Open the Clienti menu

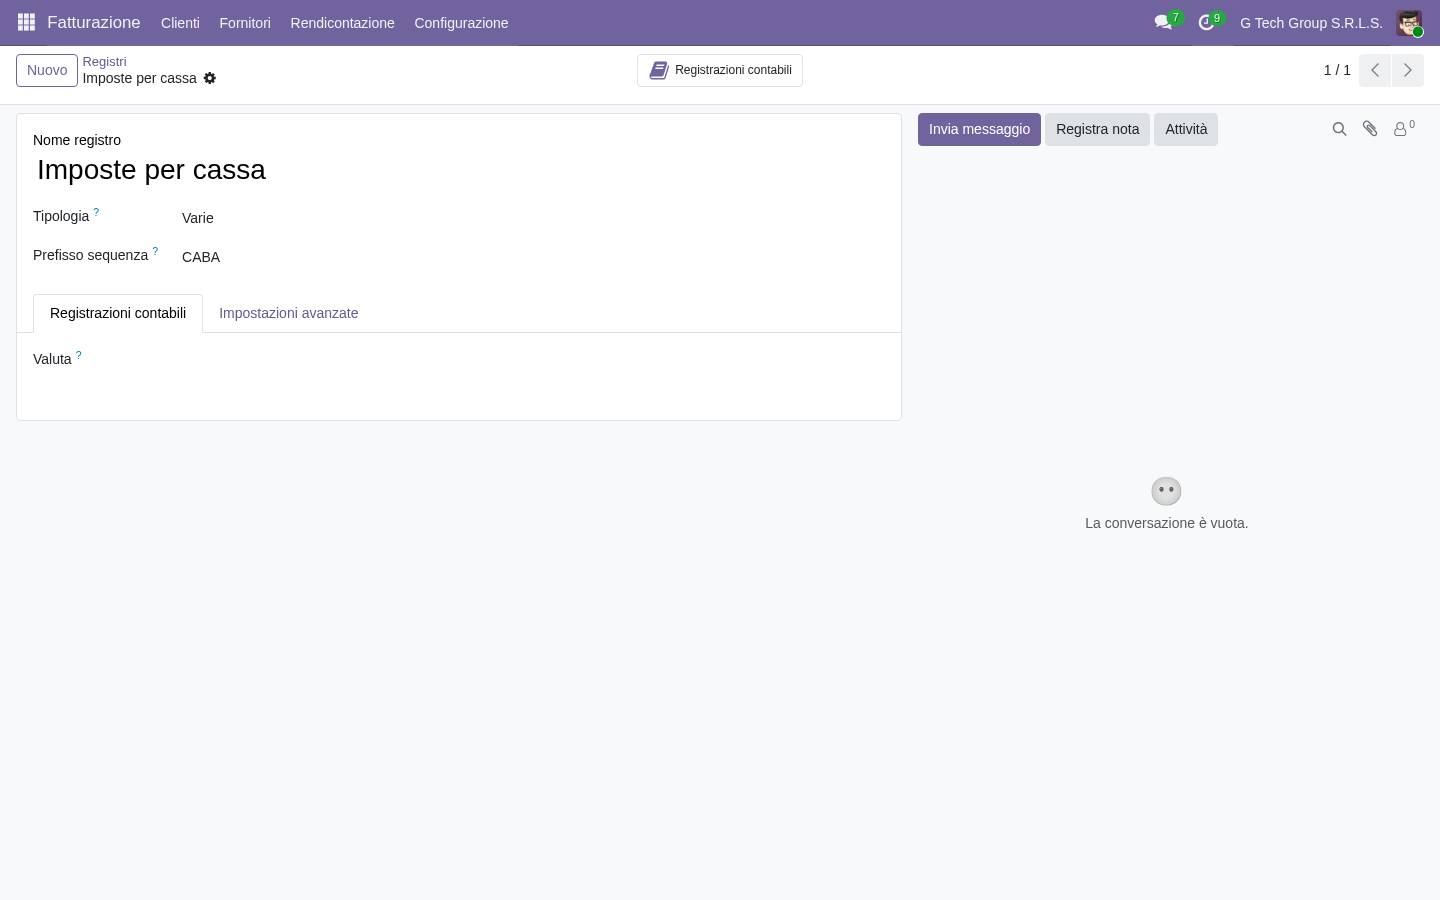click(x=180, y=23)
